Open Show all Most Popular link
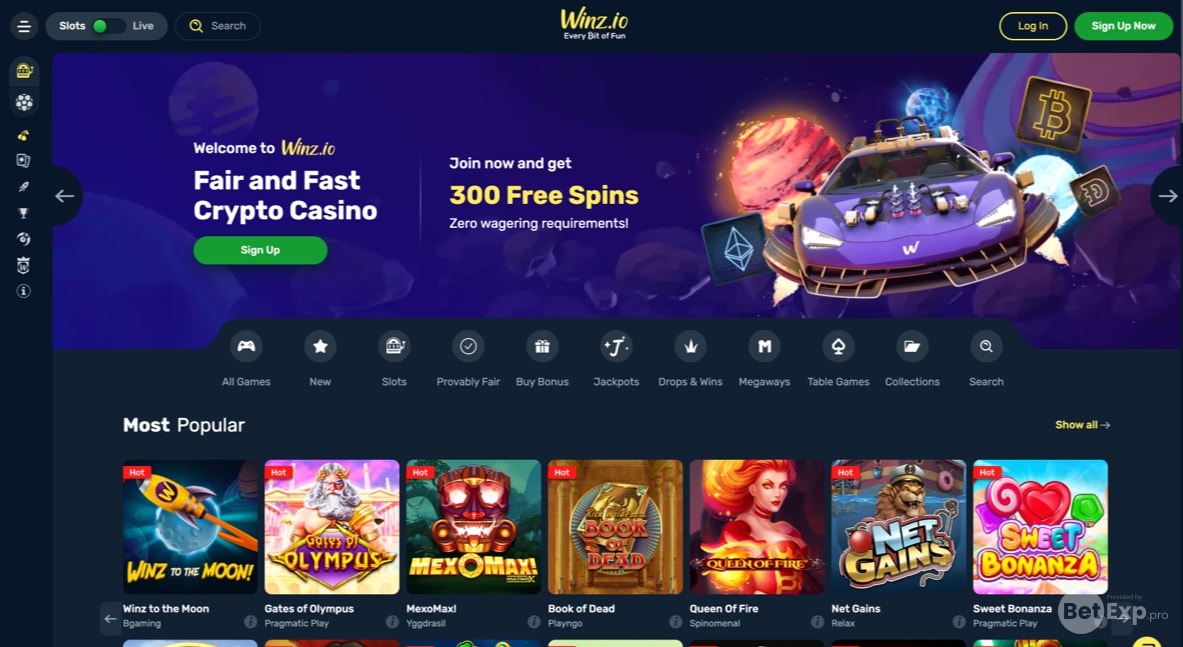Screen dimensions: 1183x647 pos(1082,425)
